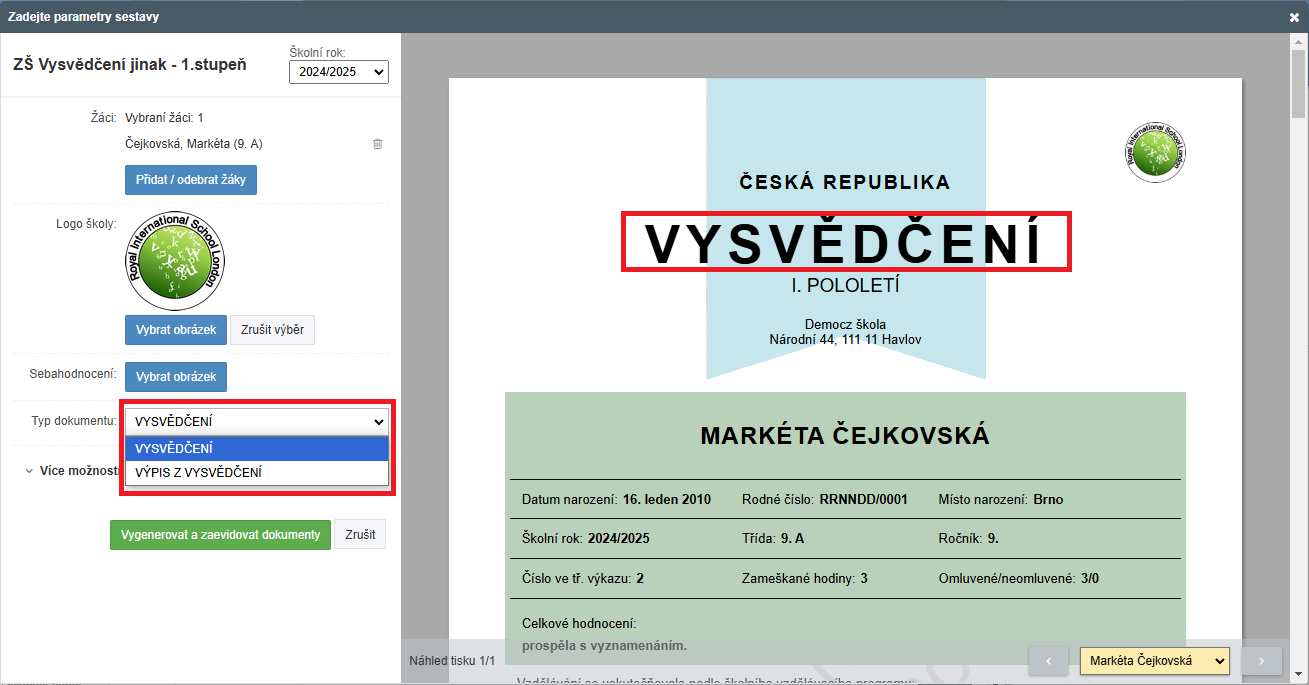Close the Zadejte parametry sestavy dialog

[x=1294, y=17]
